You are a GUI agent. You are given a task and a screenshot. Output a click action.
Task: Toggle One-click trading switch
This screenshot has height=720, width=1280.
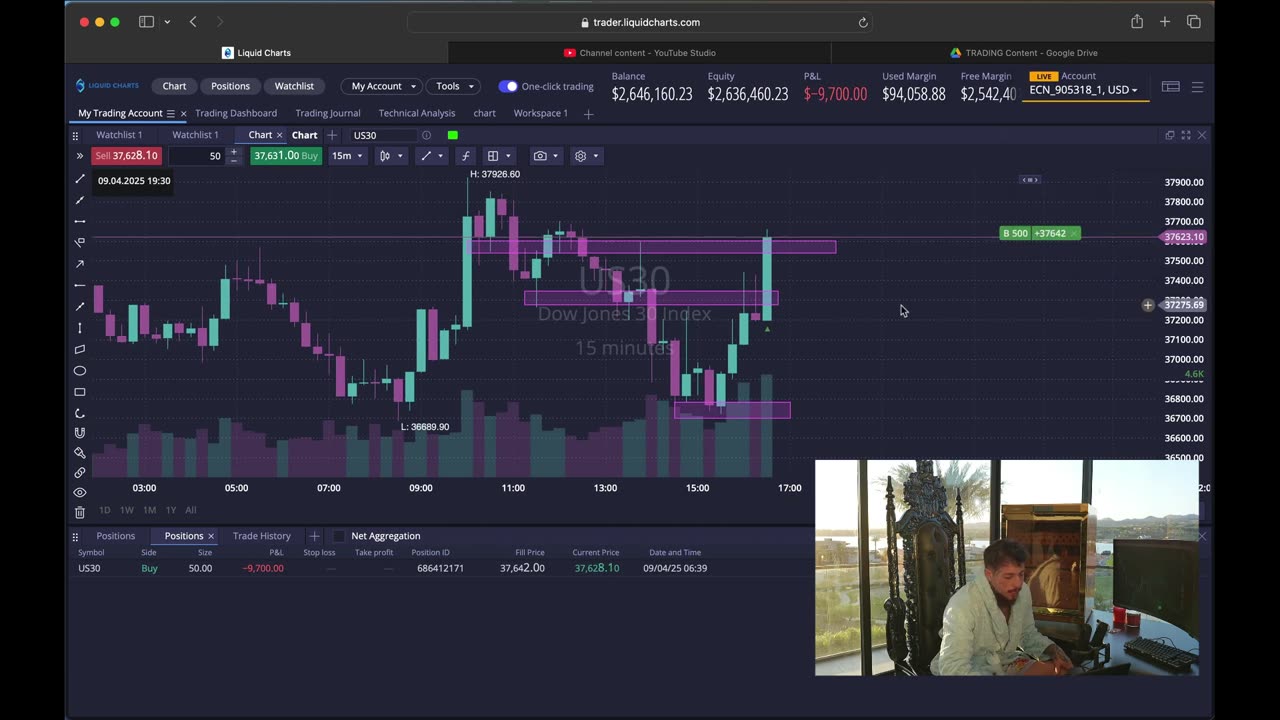coord(508,86)
